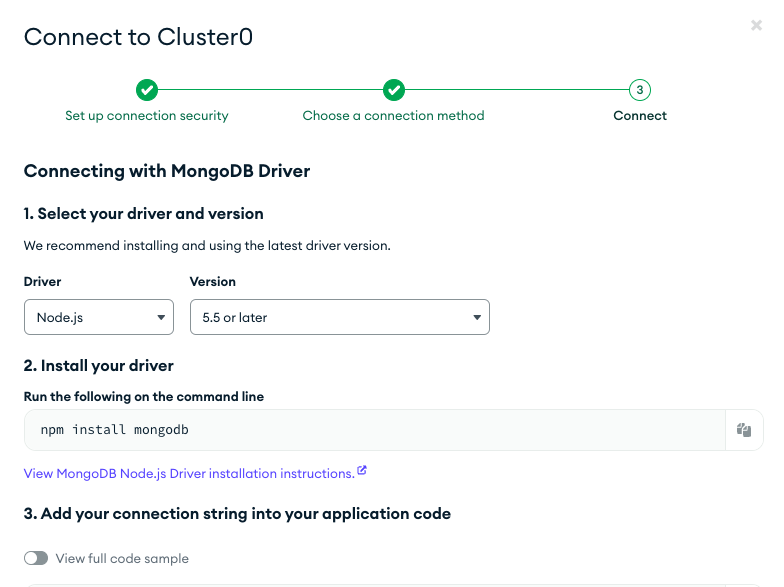Screen dimensions: 784x587
Task: Click the Connect to Cluster0 title
Action: tap(138, 37)
